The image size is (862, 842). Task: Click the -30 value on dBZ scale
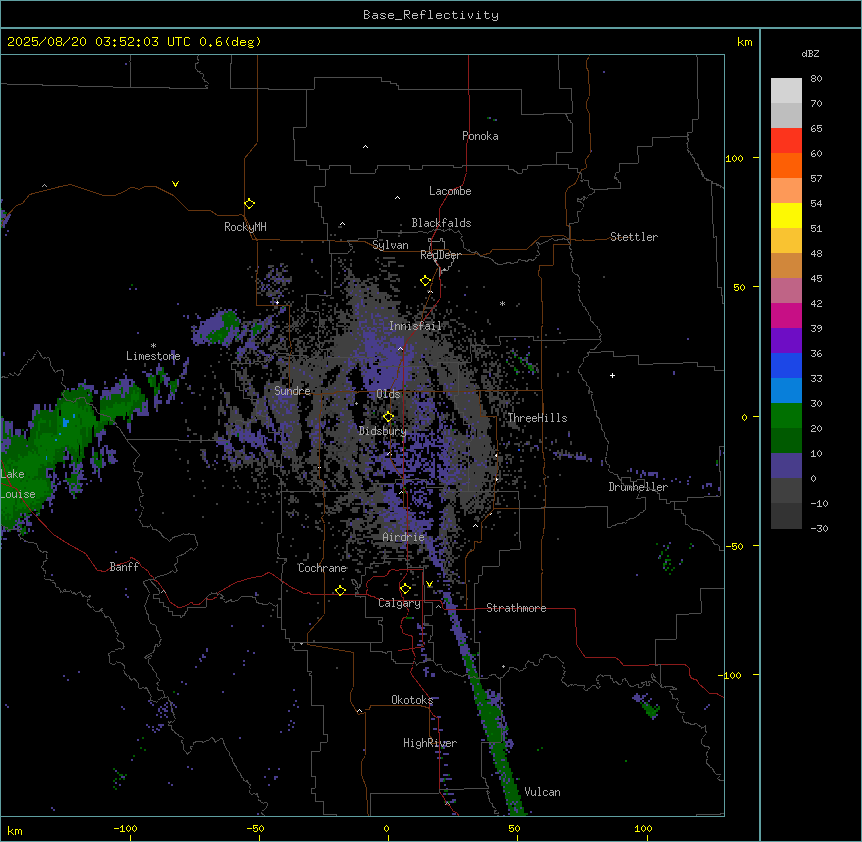(x=819, y=529)
